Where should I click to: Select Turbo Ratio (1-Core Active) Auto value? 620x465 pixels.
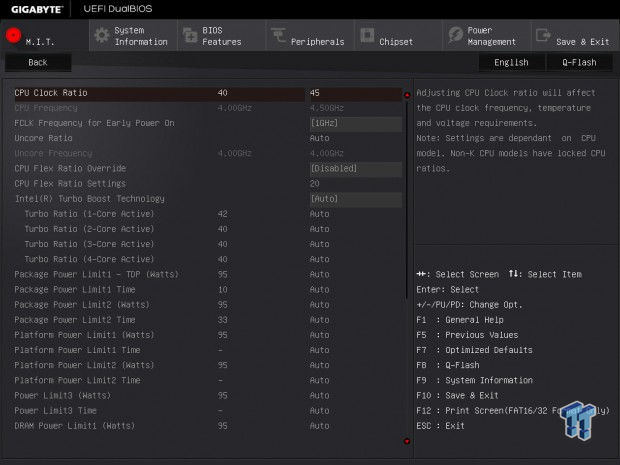coord(319,214)
